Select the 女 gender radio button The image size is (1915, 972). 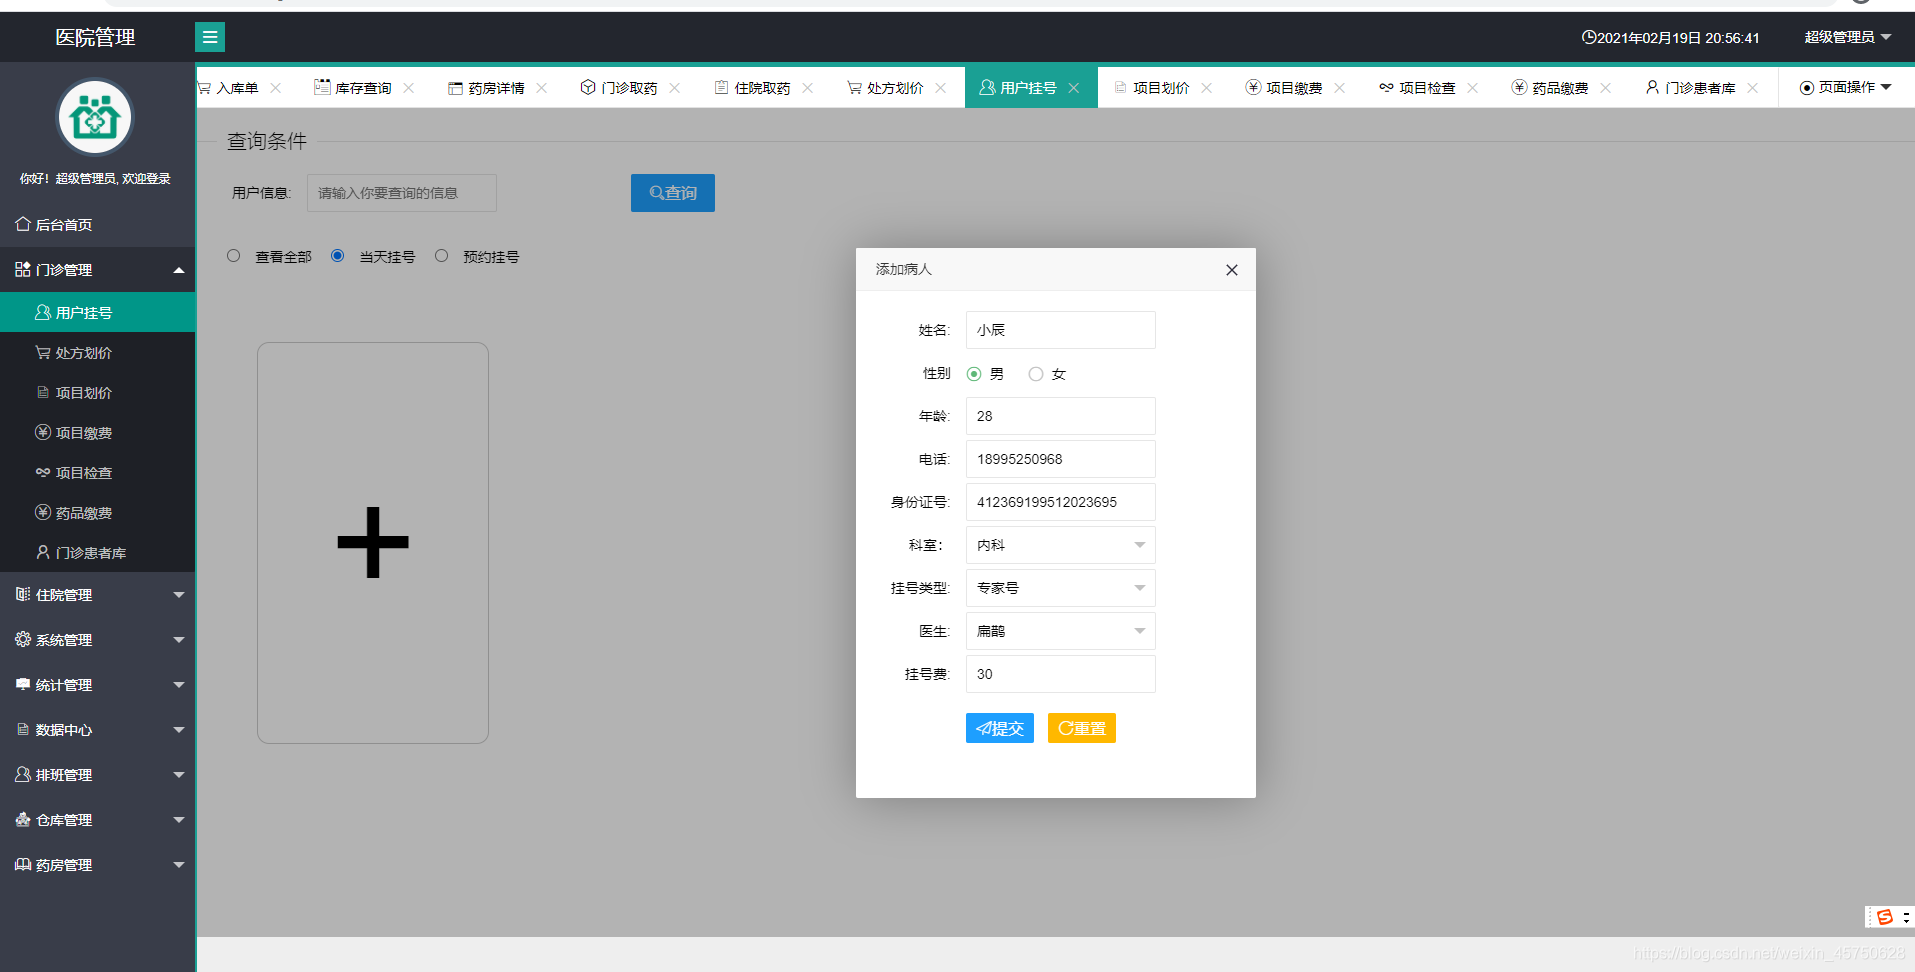(x=1035, y=373)
